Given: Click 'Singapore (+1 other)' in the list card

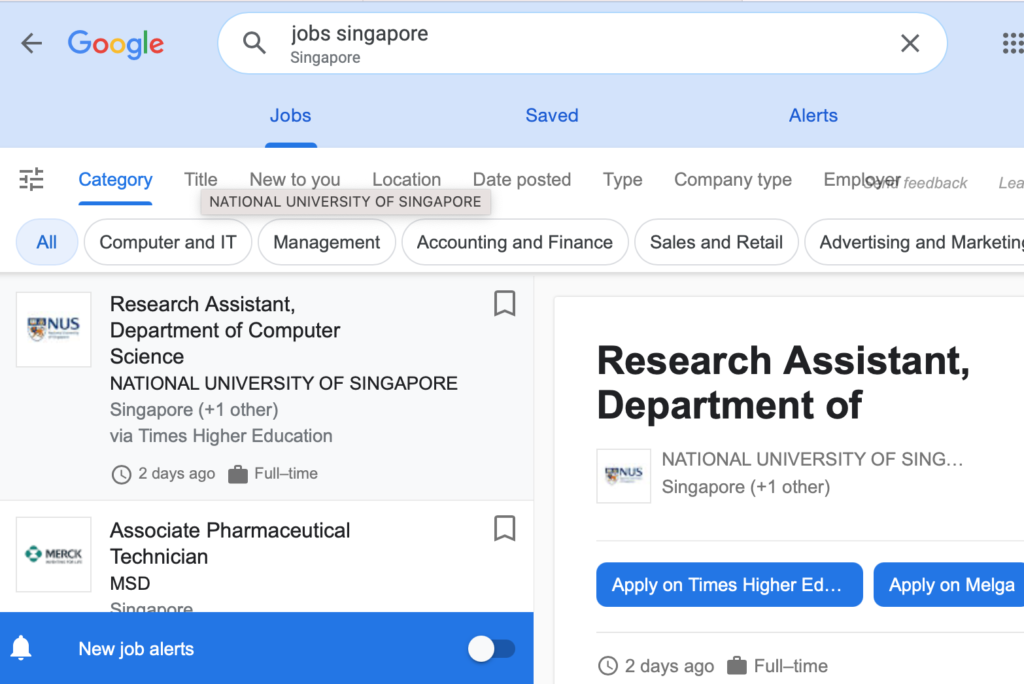Looking at the screenshot, I should (x=194, y=410).
